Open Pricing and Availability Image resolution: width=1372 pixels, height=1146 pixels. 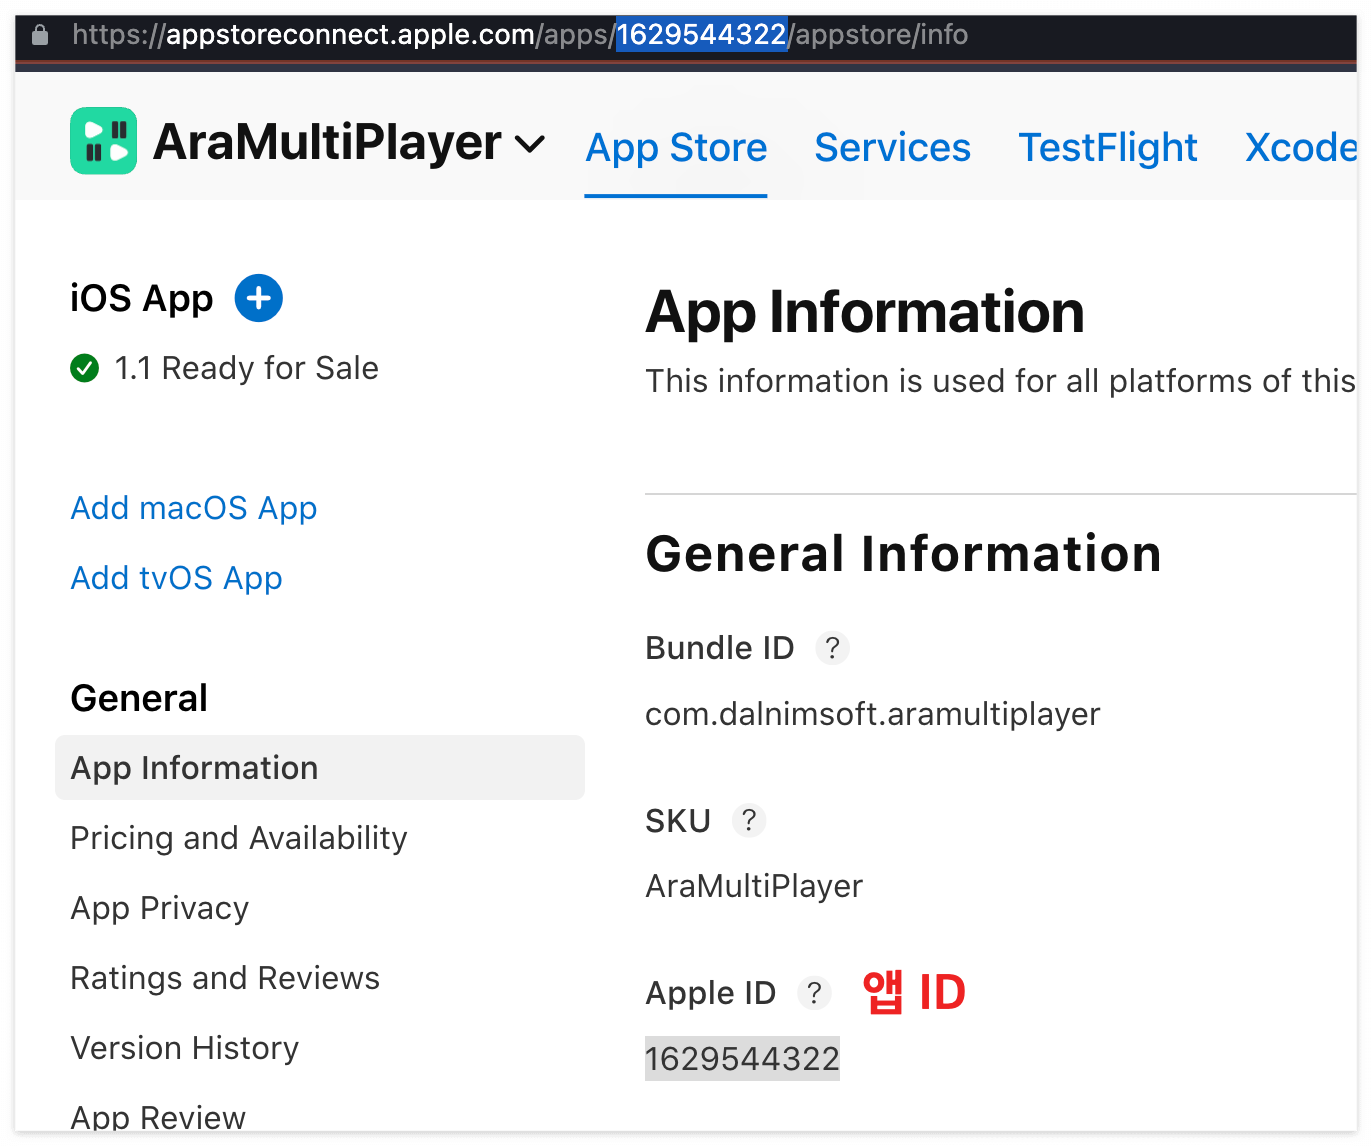point(239,838)
